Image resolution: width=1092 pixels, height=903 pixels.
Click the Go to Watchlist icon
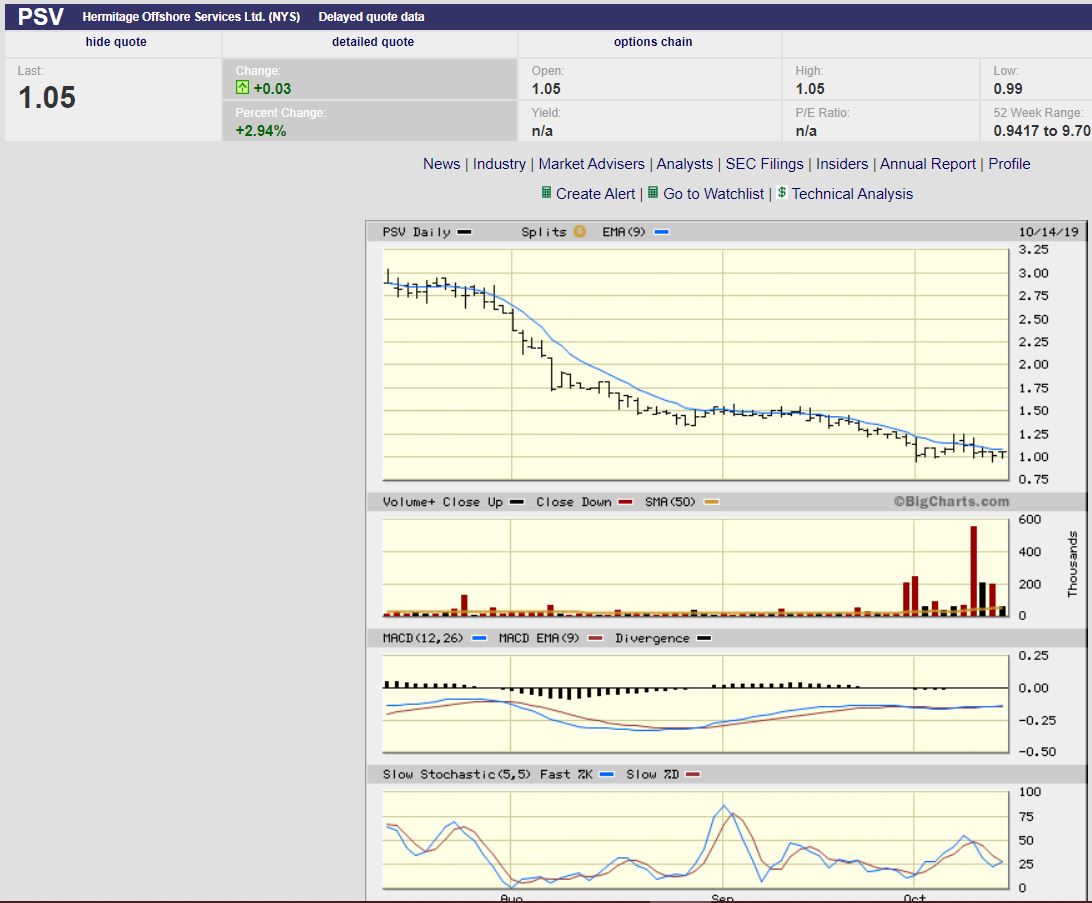(653, 193)
